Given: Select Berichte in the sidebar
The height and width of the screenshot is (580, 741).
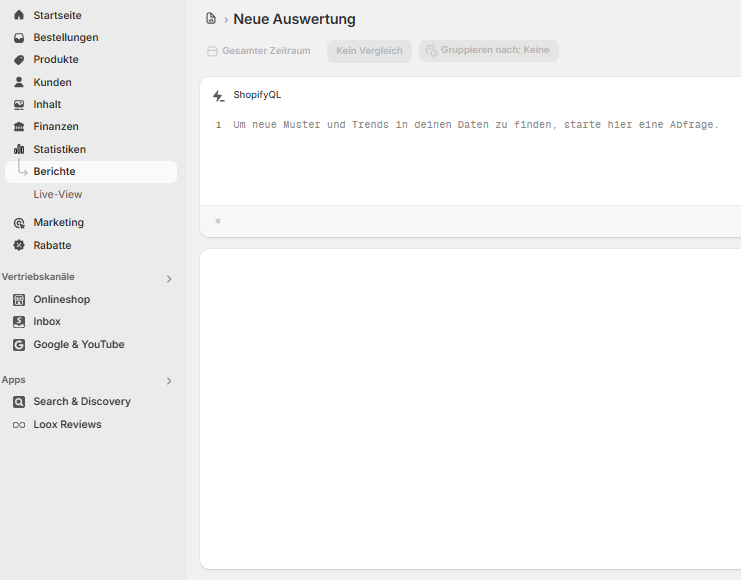Looking at the screenshot, I should point(54,172).
